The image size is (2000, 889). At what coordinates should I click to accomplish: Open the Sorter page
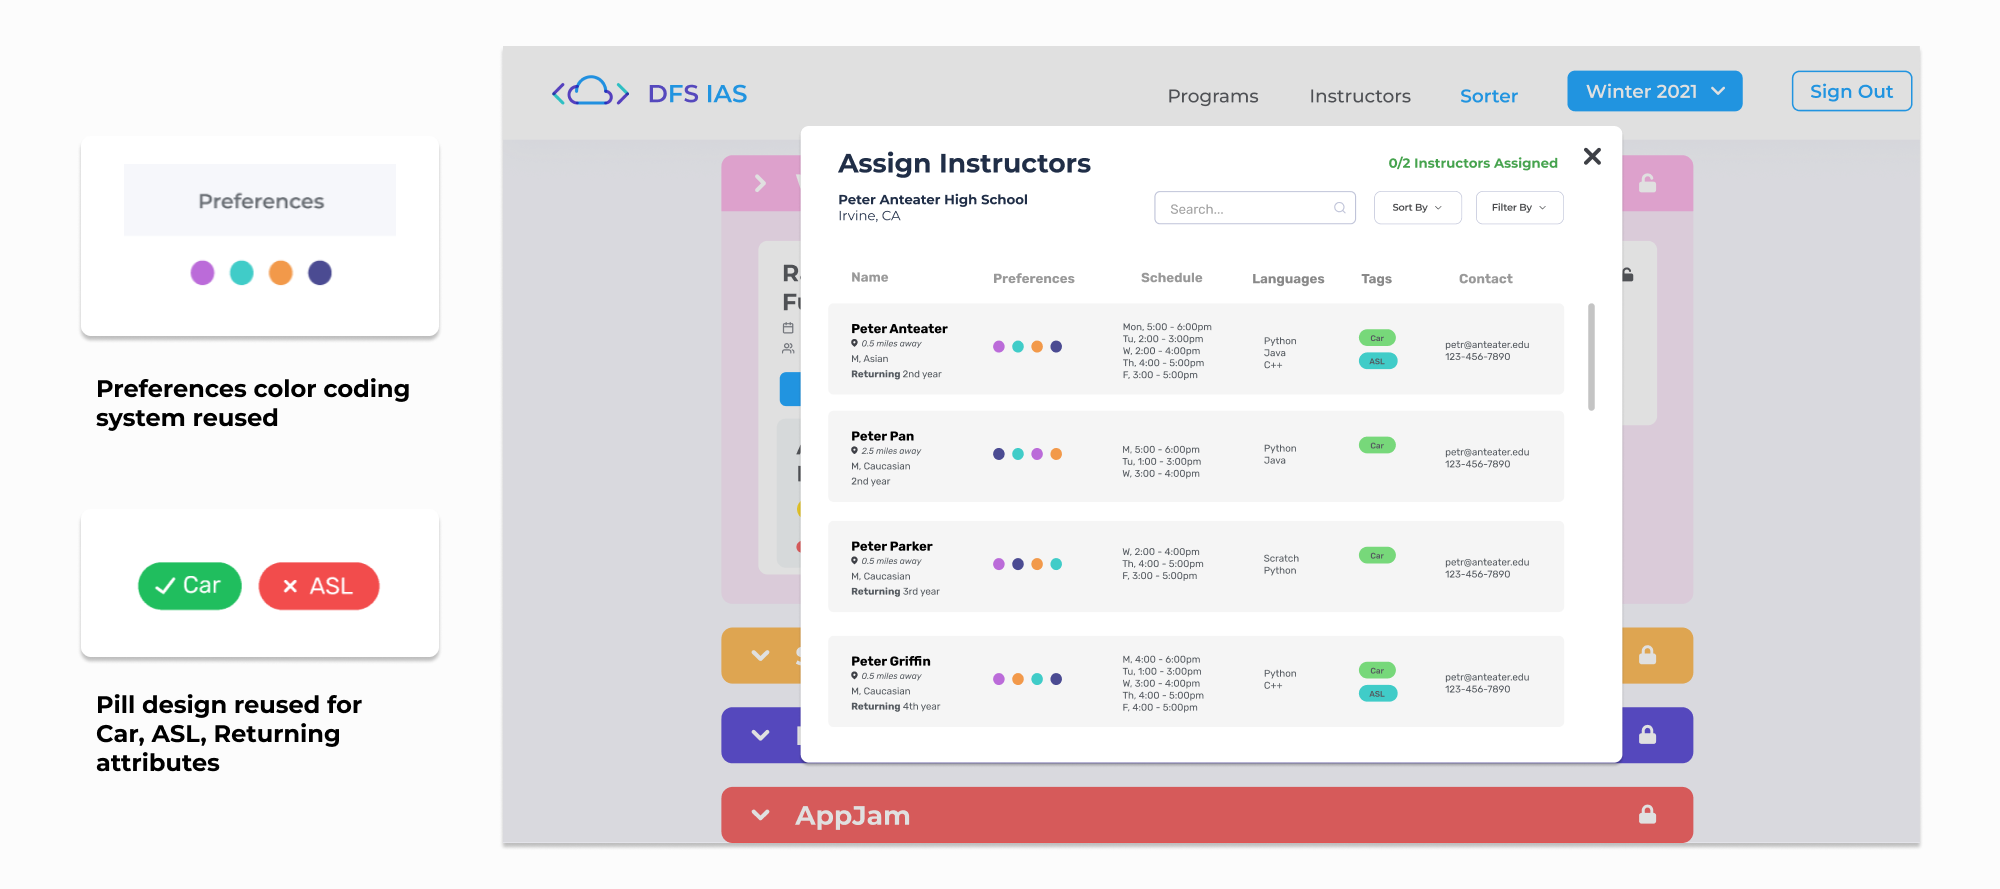point(1488,96)
